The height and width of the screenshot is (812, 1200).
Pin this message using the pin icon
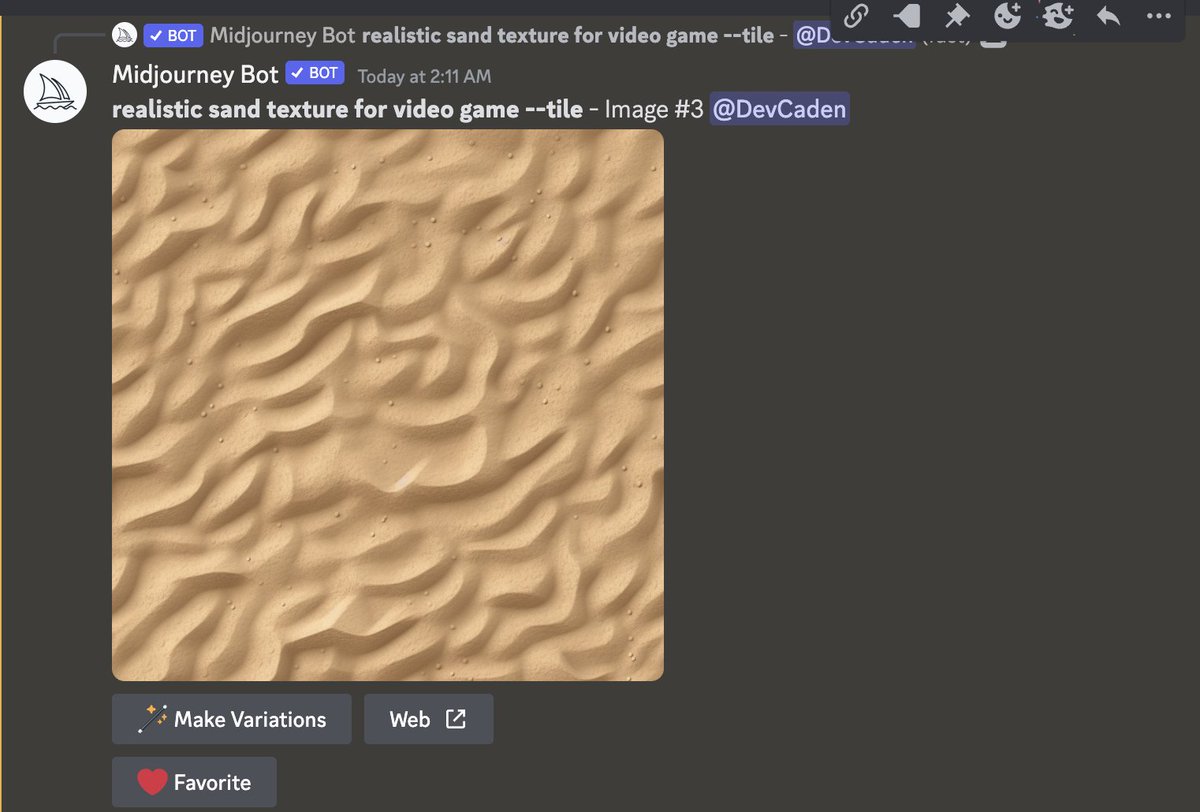pos(956,16)
